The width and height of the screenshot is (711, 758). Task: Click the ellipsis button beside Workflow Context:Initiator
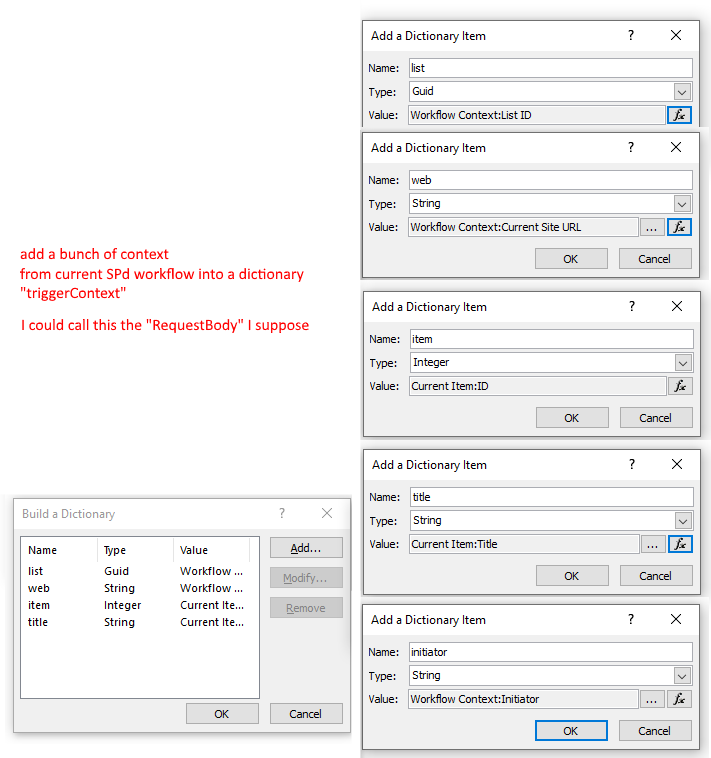652,699
